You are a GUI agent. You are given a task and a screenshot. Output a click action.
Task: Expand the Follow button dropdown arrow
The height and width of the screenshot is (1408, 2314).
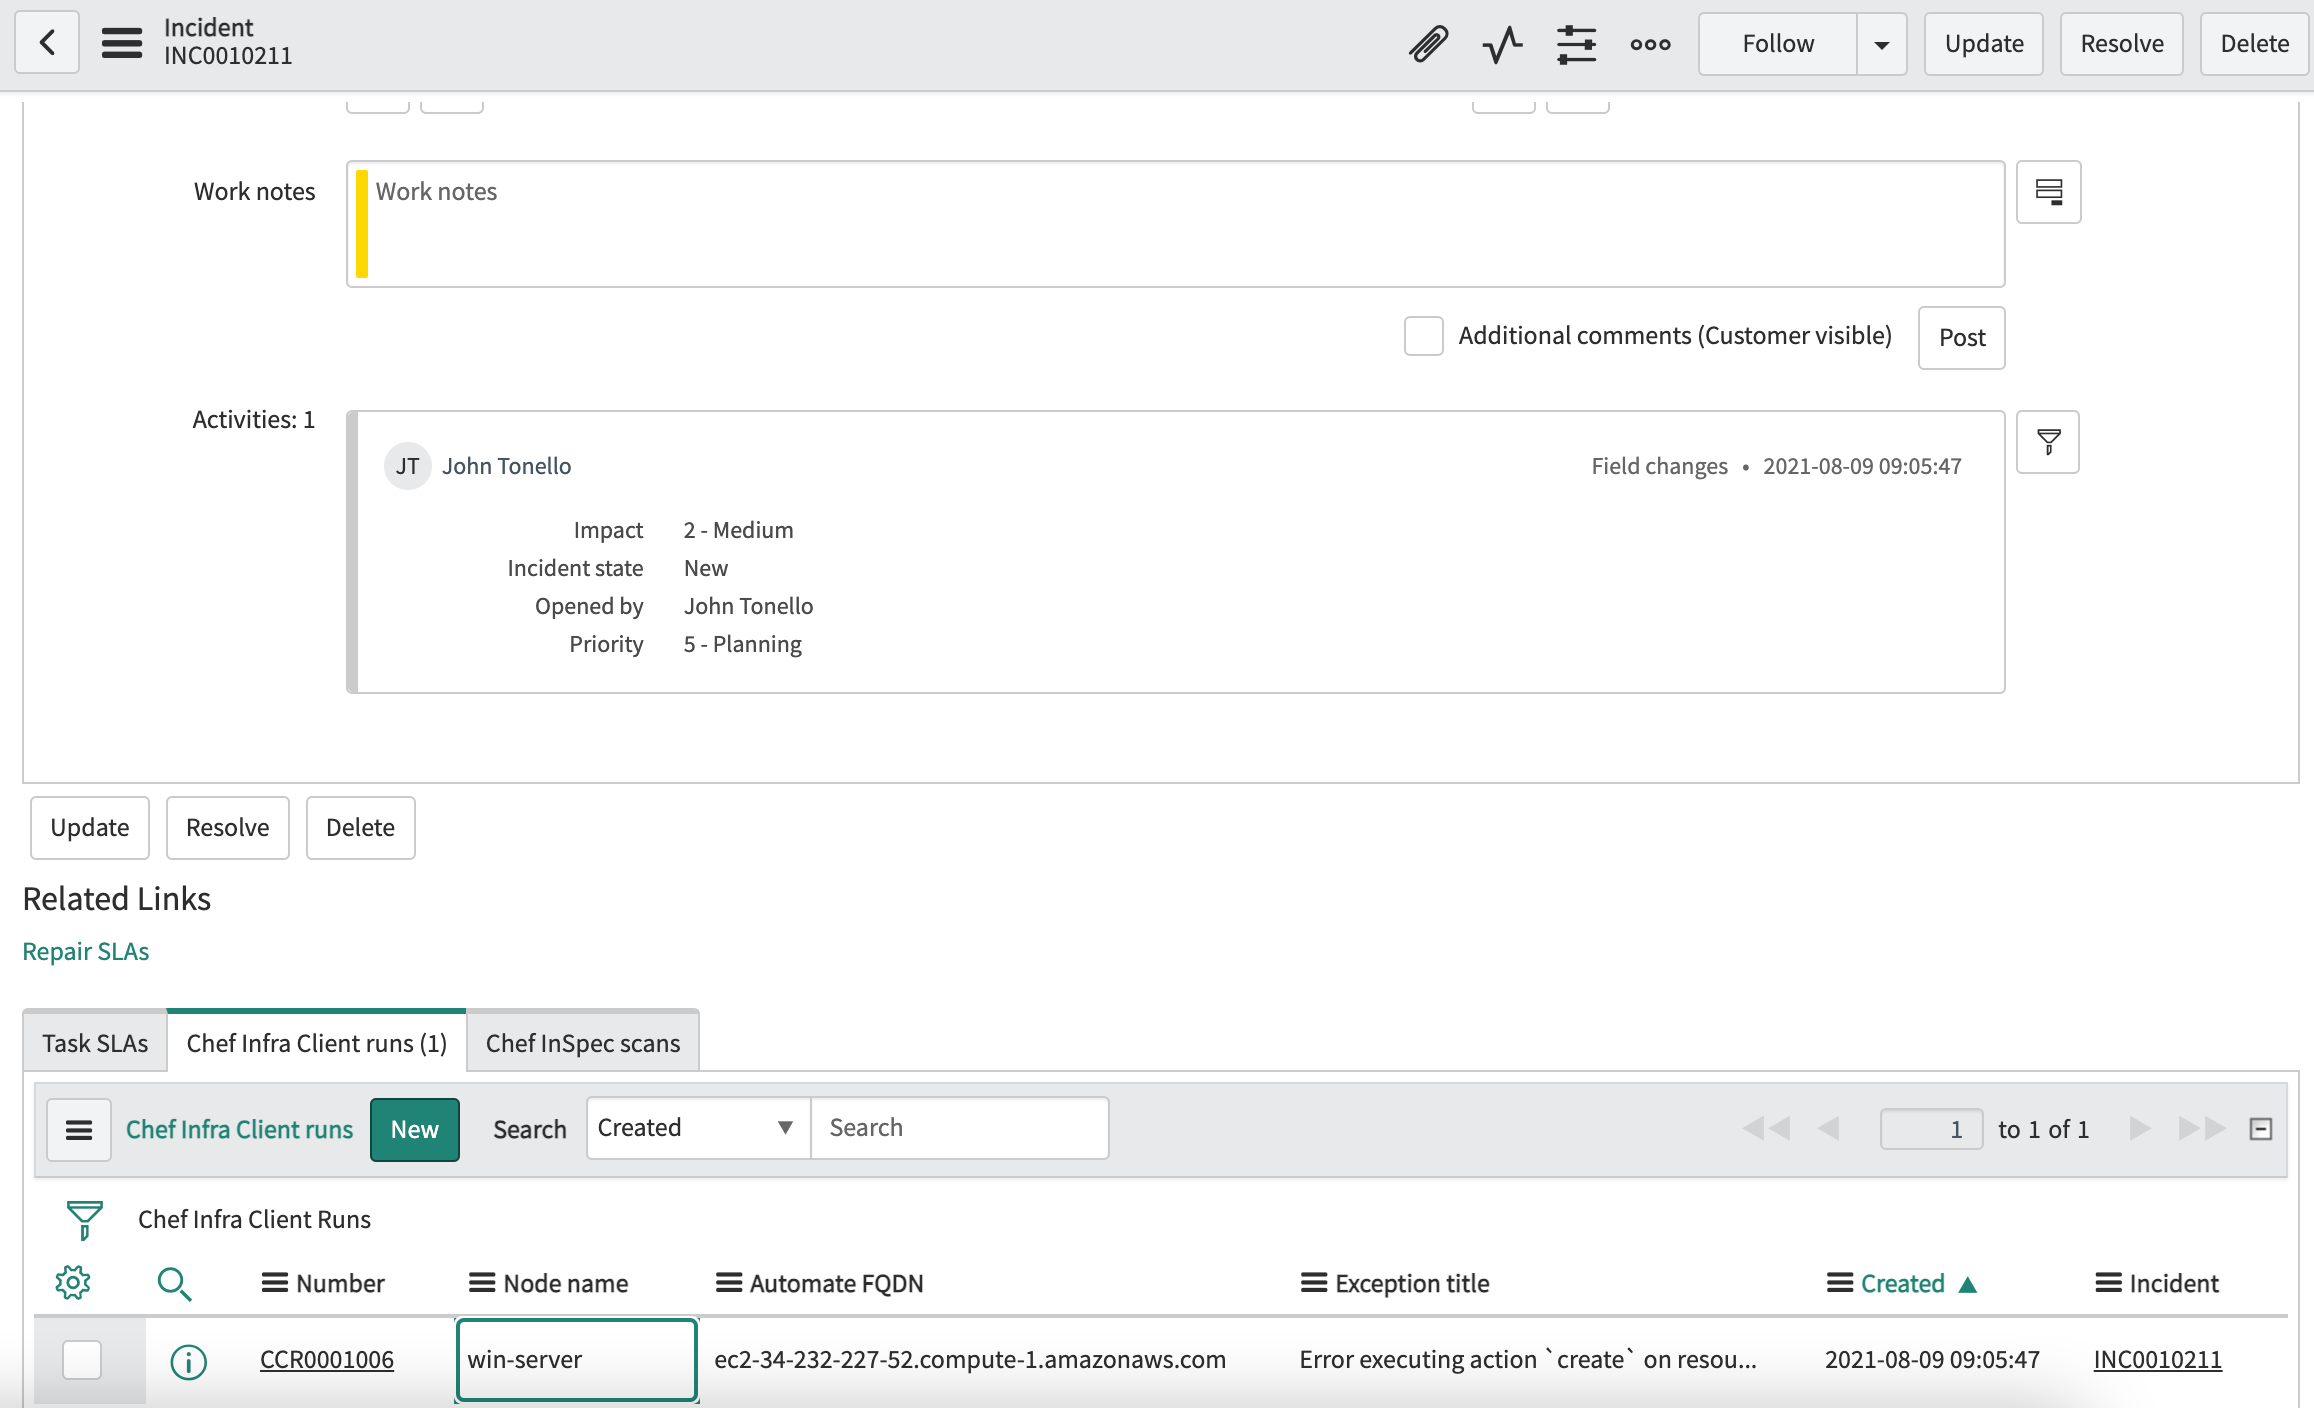coord(1883,45)
